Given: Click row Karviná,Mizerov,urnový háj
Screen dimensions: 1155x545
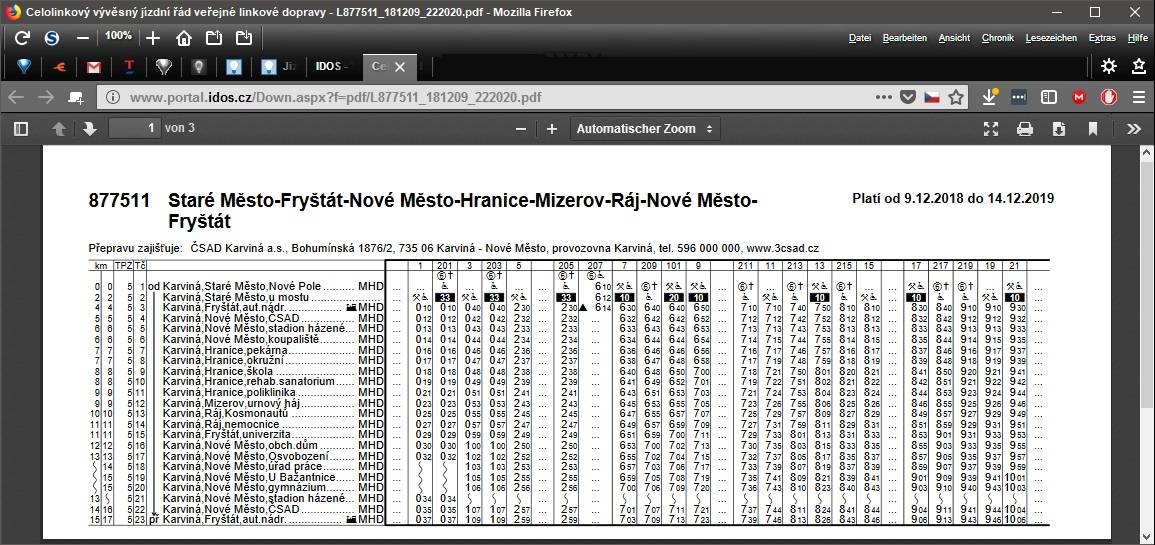Looking at the screenshot, I should 567,404.
